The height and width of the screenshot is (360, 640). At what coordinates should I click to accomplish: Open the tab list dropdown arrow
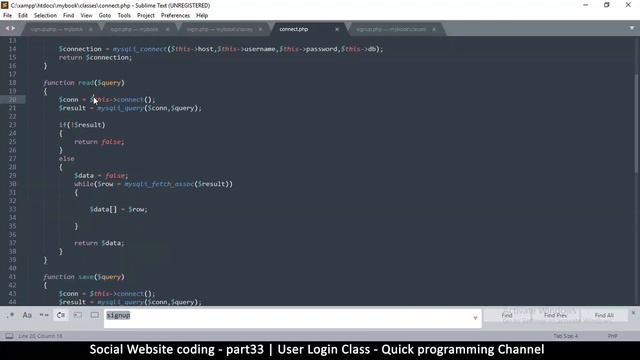coord(632,28)
